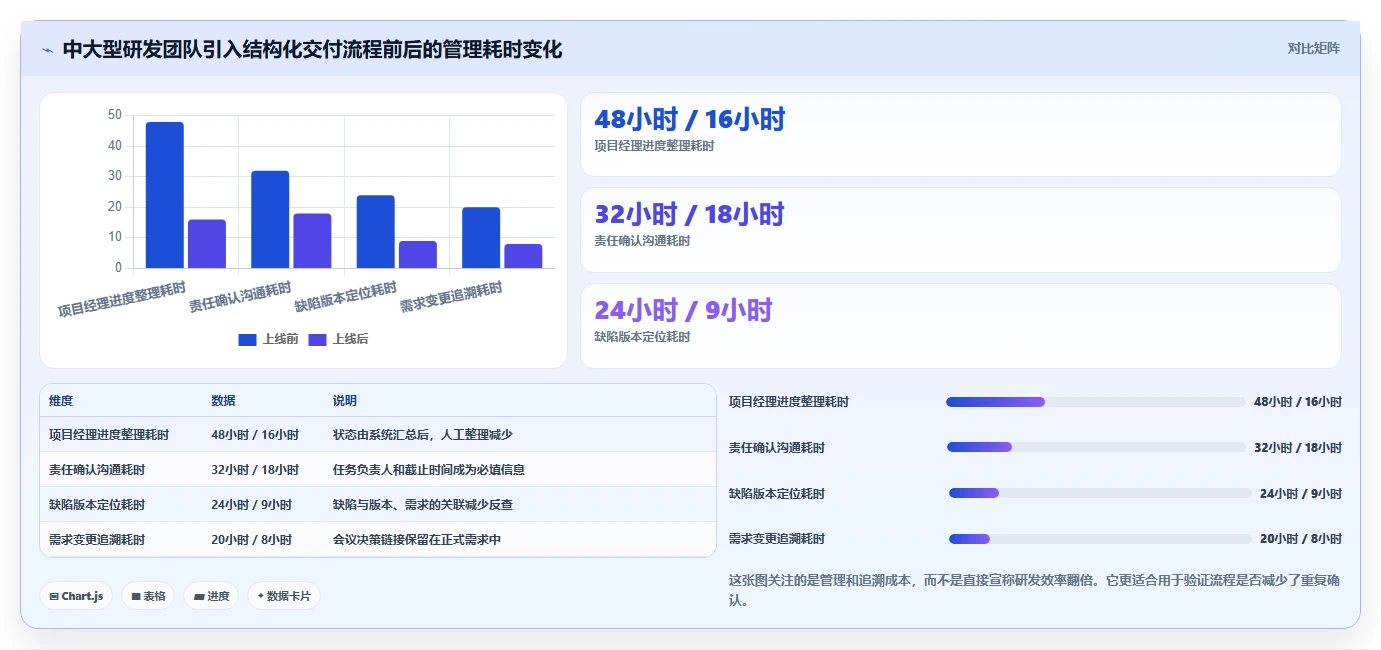Select the 上线前 bar for 需求变更追溯耗时
This screenshot has width=1381, height=650.
click(x=481, y=238)
